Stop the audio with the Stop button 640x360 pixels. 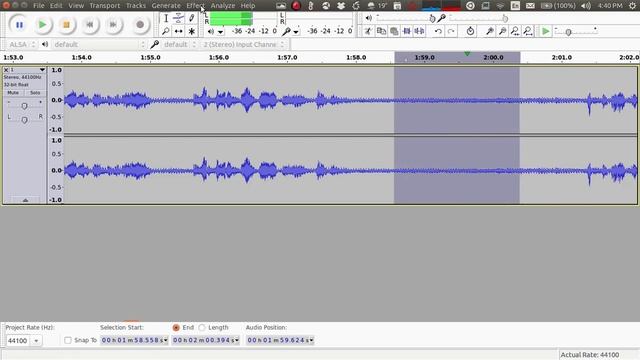coord(66,25)
